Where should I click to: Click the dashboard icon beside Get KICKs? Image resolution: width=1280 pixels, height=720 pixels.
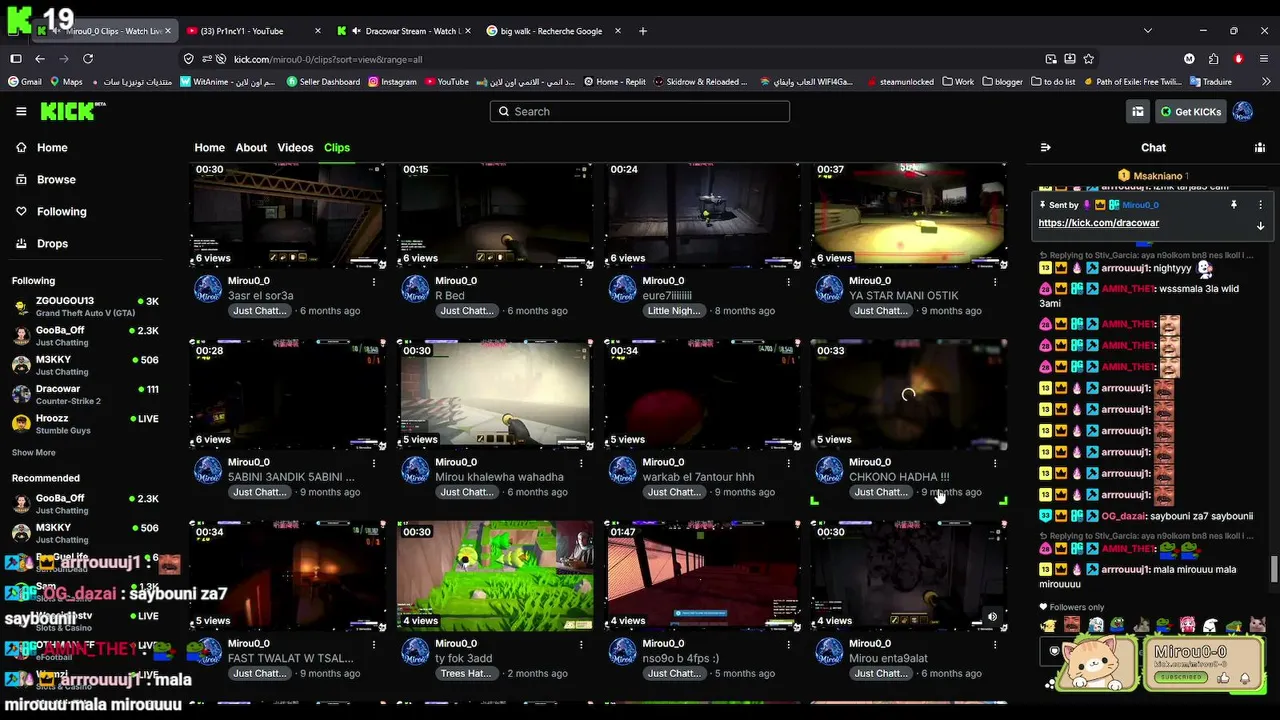pos(1137,111)
